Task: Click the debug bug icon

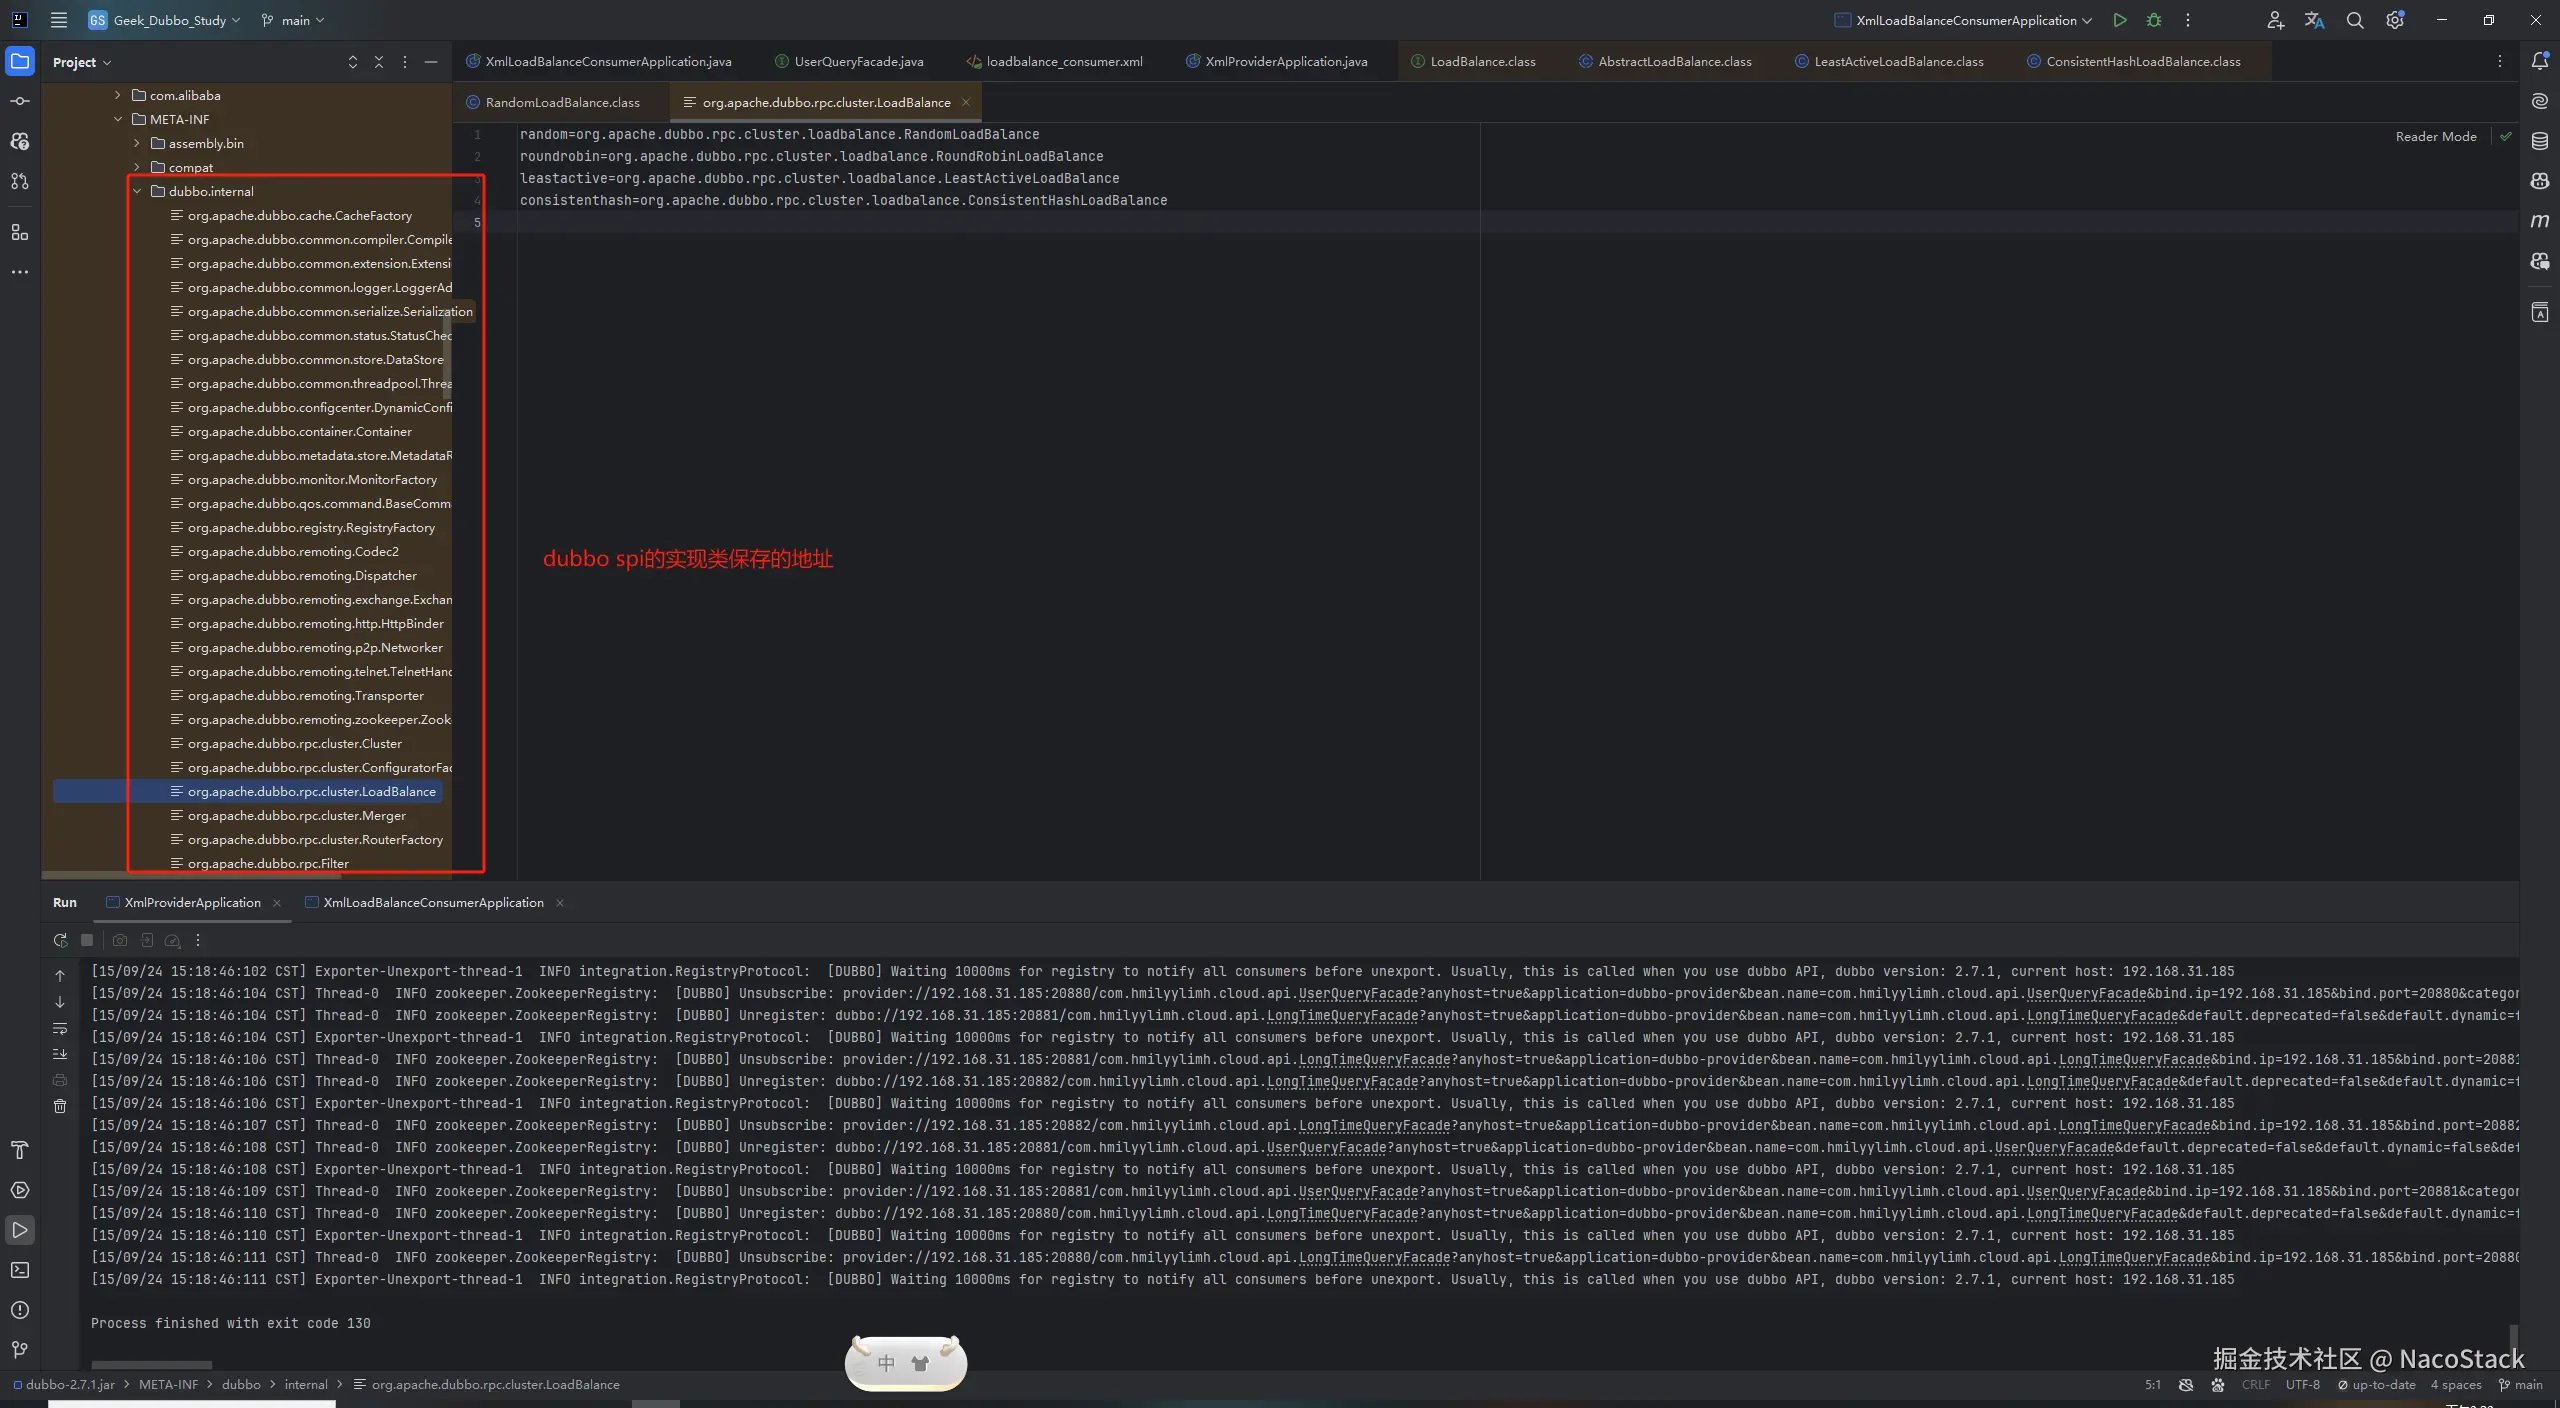Action: (2154, 20)
